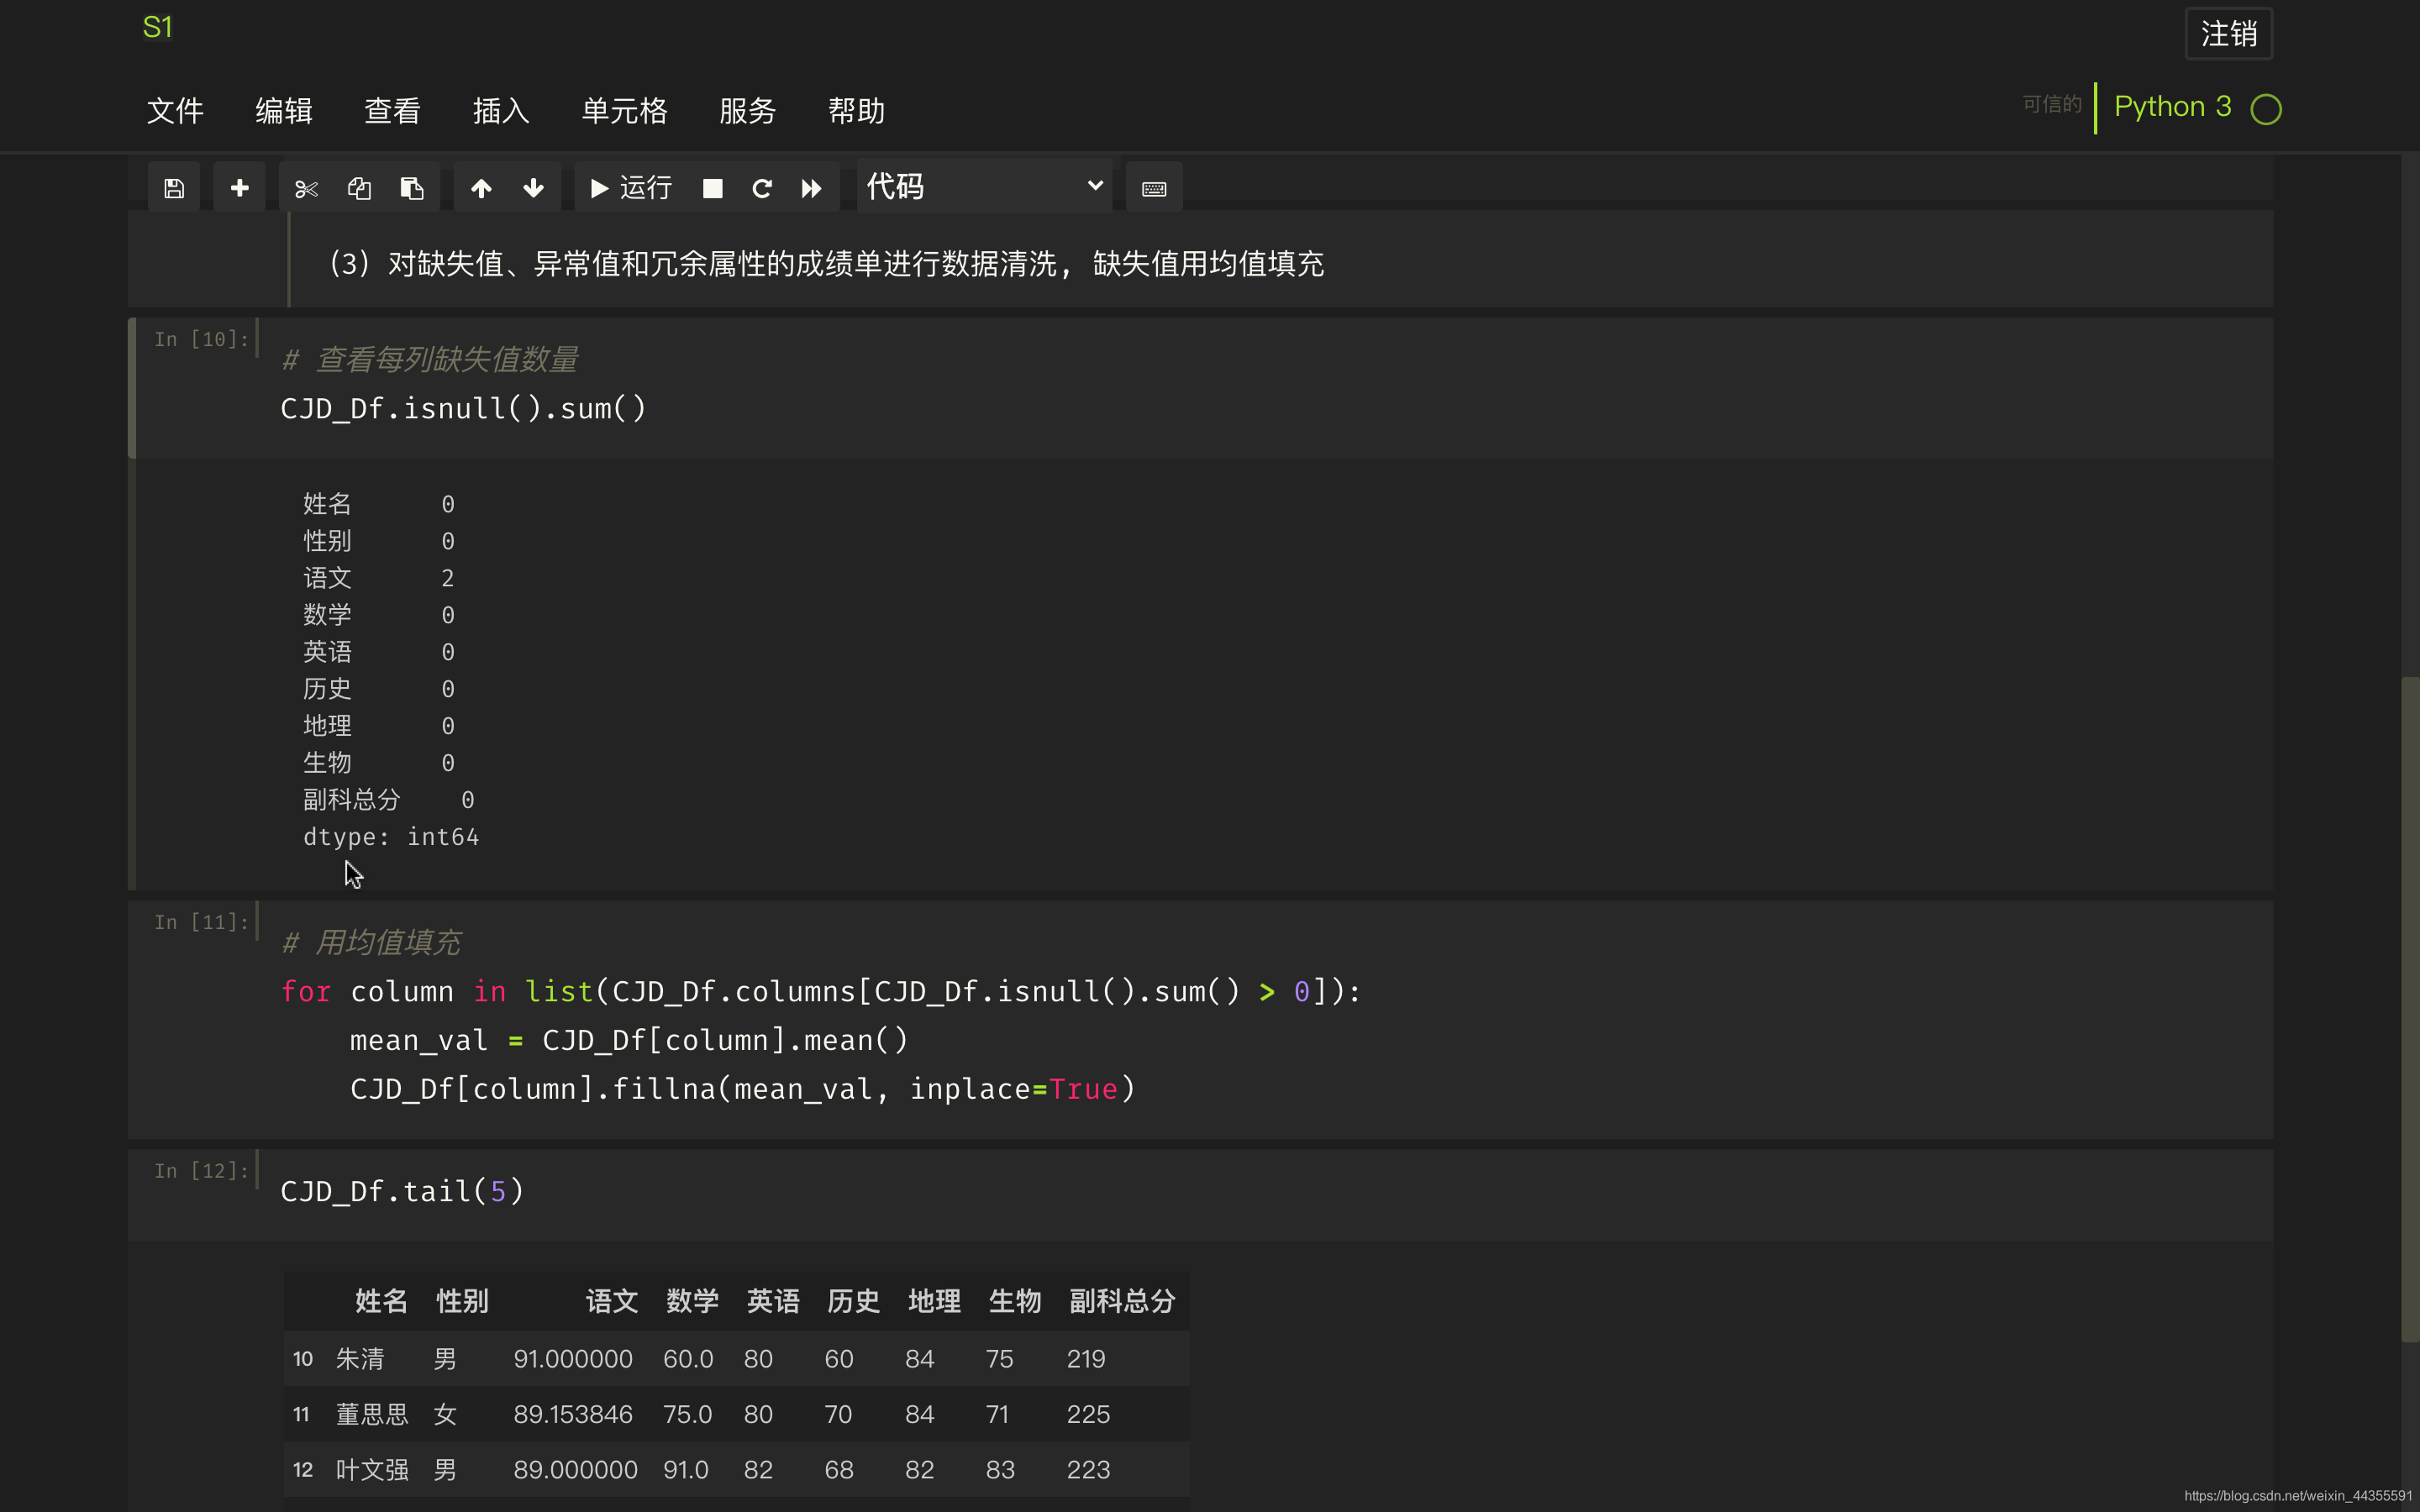This screenshot has width=2420, height=1512.
Task: Click the 姓名 table column header
Action: click(x=381, y=1301)
